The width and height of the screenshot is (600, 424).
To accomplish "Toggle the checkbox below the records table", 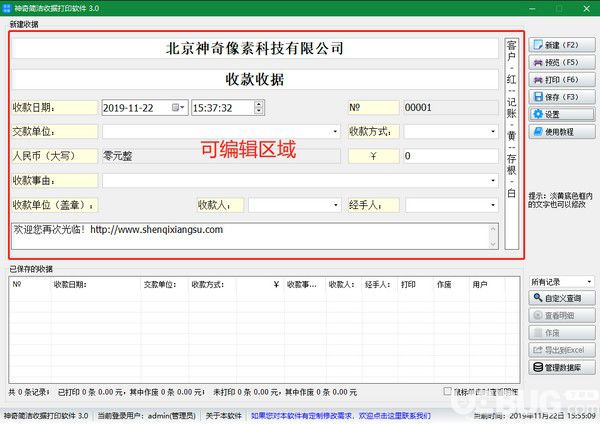I will (447, 391).
